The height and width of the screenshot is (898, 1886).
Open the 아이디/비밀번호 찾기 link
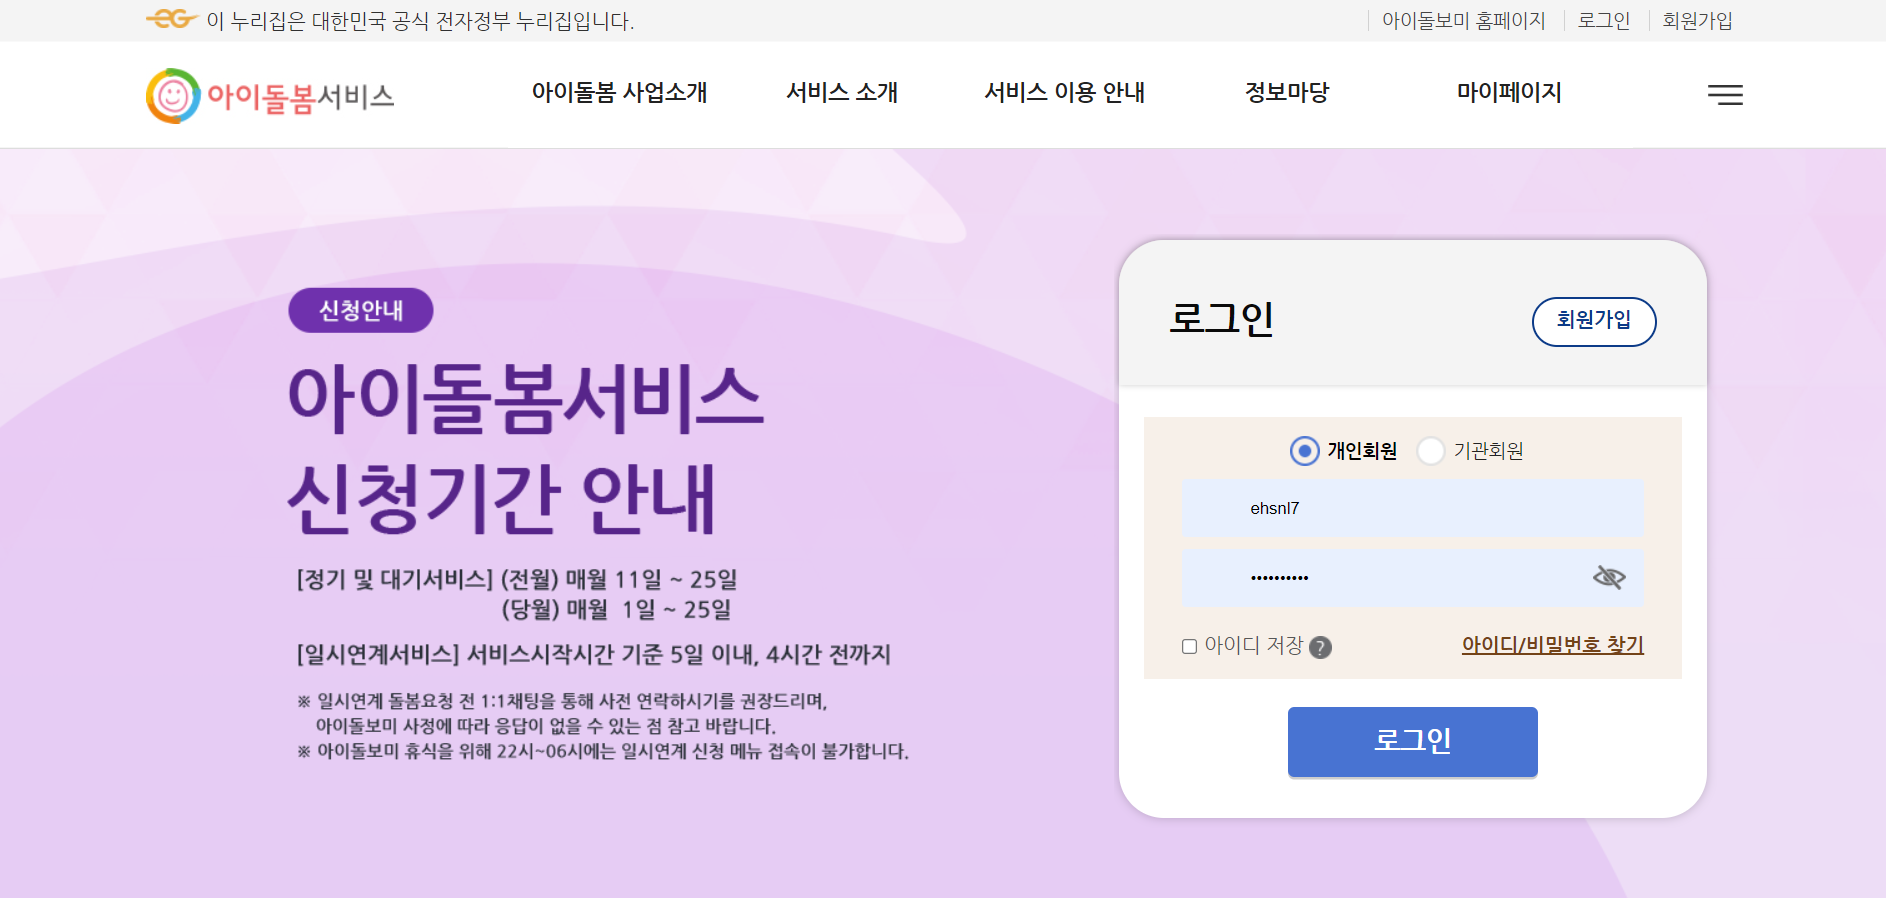click(1552, 645)
